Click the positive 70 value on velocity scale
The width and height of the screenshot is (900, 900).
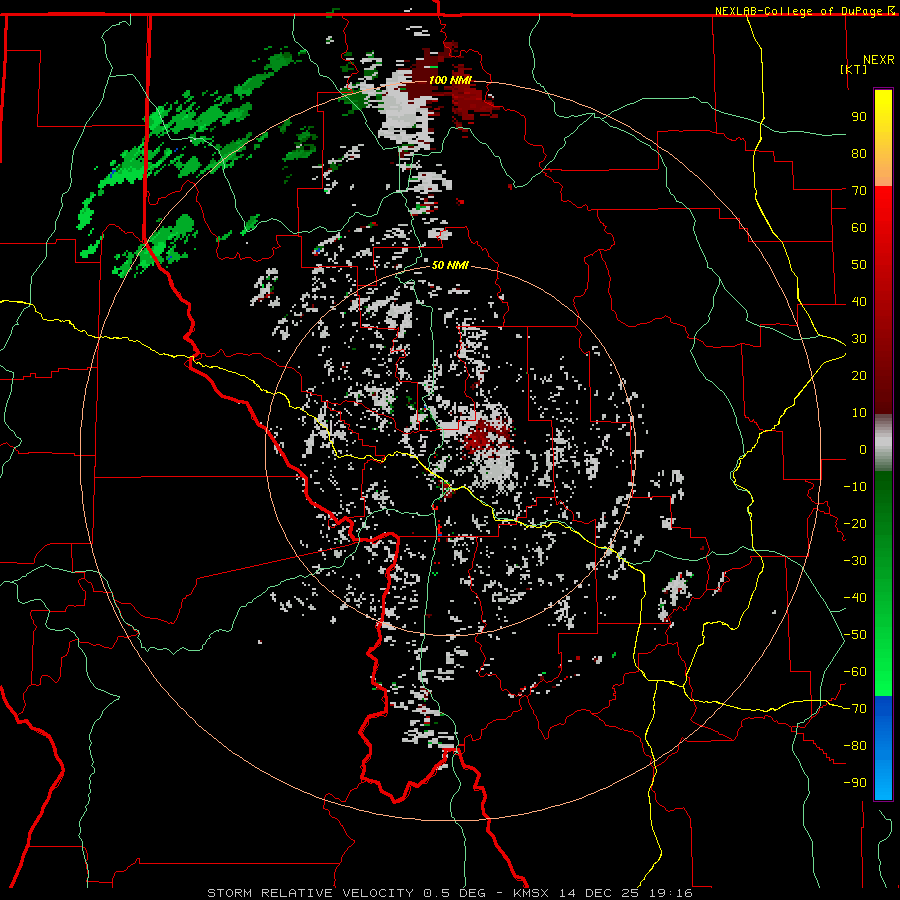[859, 191]
